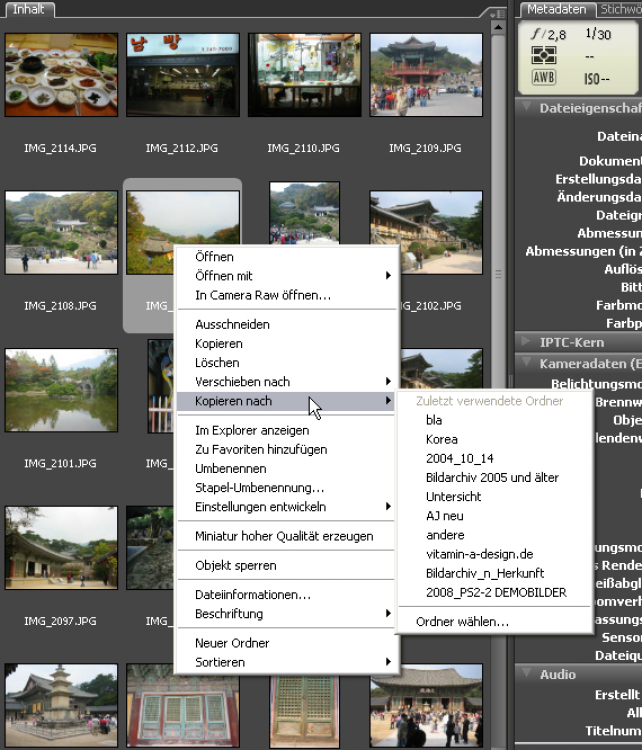Viewport: 642px width, 750px height.
Task: Switch to the Stichwörter tab
Action: coord(620,9)
